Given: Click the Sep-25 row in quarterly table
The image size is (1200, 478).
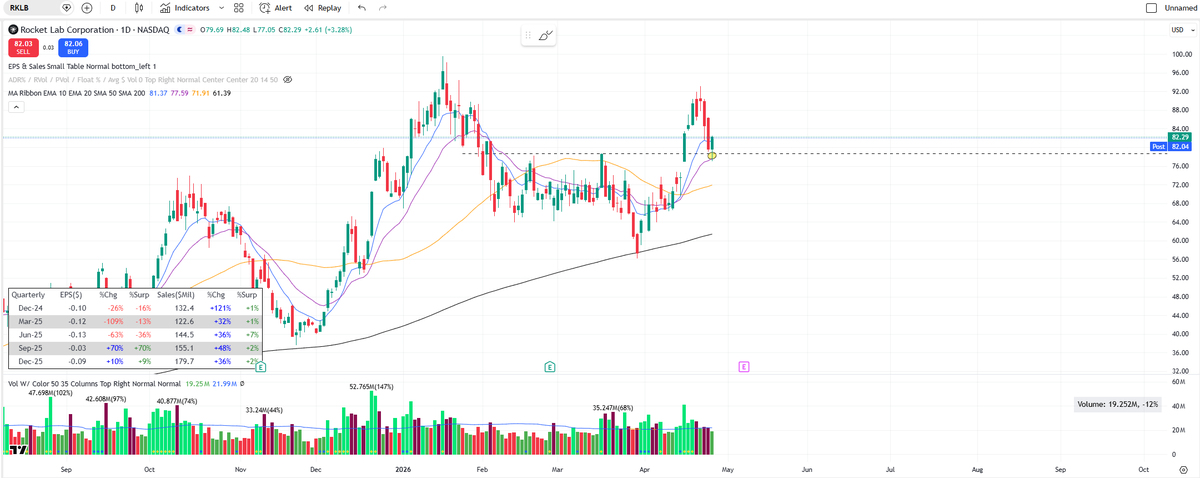Looking at the screenshot, I should pos(134,347).
